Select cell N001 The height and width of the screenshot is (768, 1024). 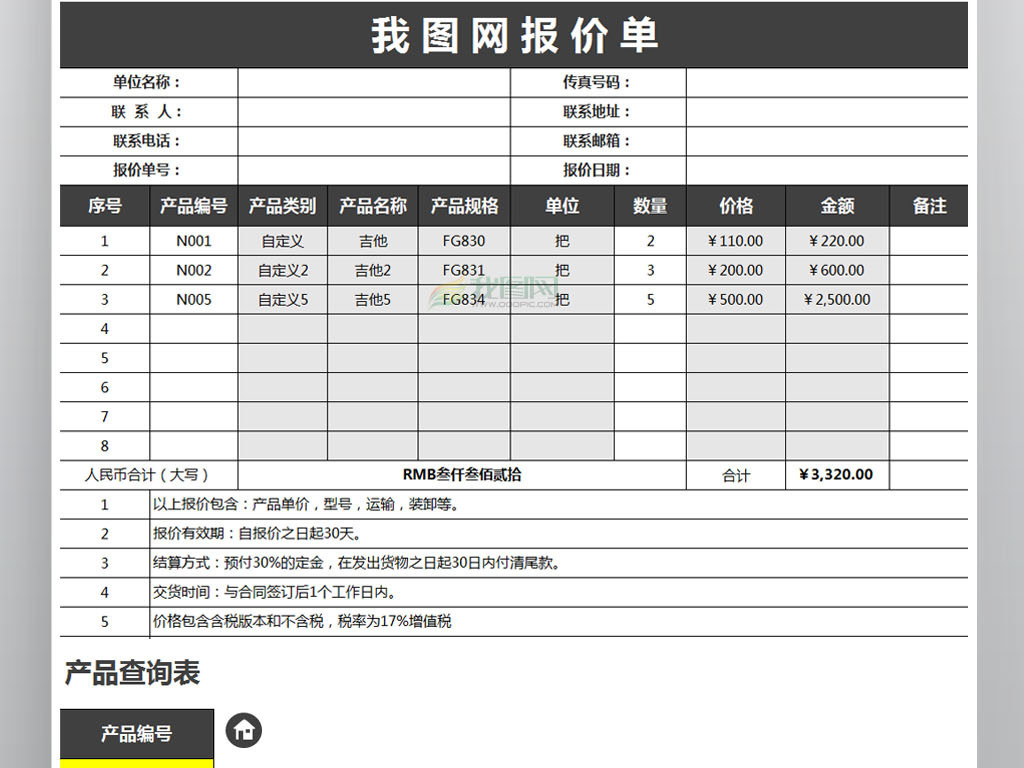(194, 241)
